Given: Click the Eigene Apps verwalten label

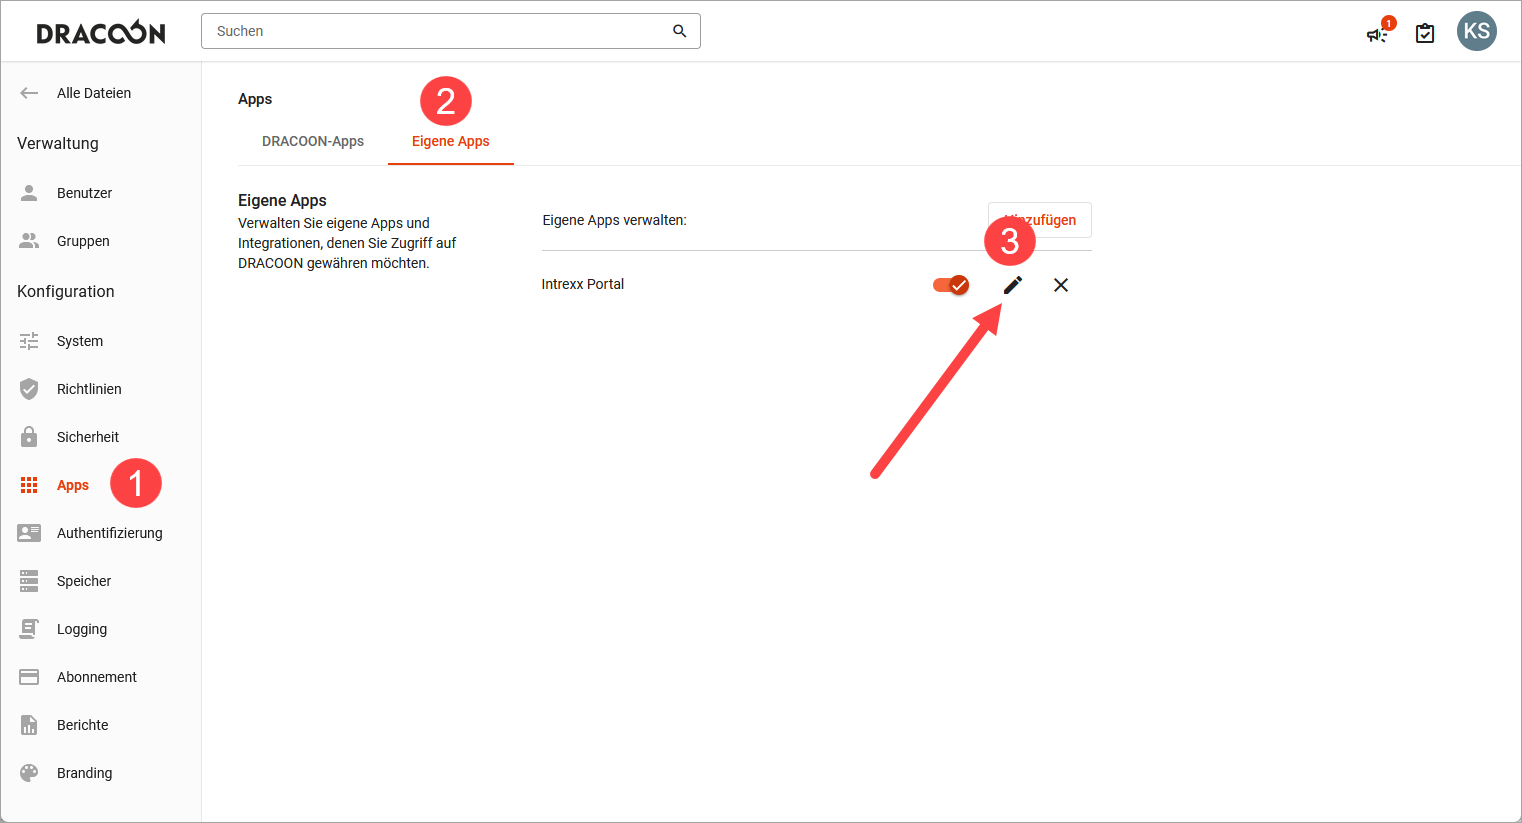Looking at the screenshot, I should 615,220.
